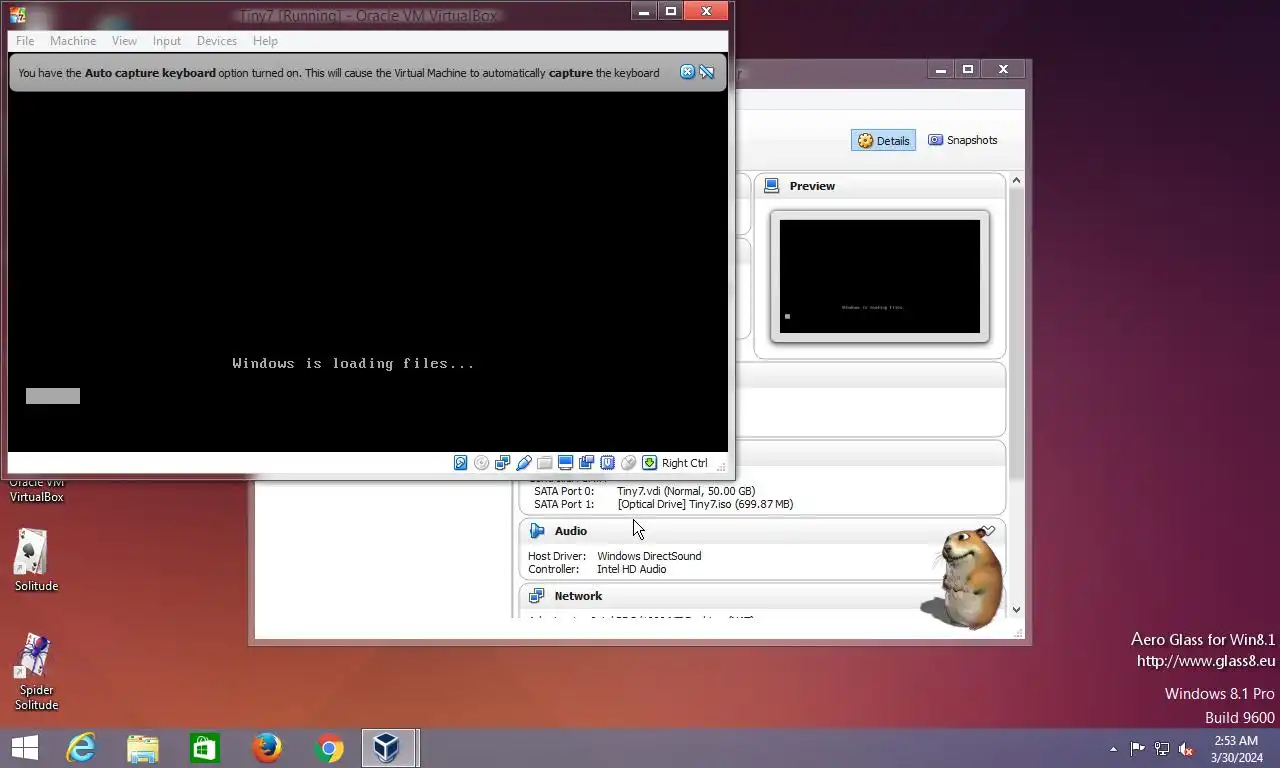Switch to Snapshots in VirtualBox Manager
The height and width of the screenshot is (768, 1280).
[963, 140]
